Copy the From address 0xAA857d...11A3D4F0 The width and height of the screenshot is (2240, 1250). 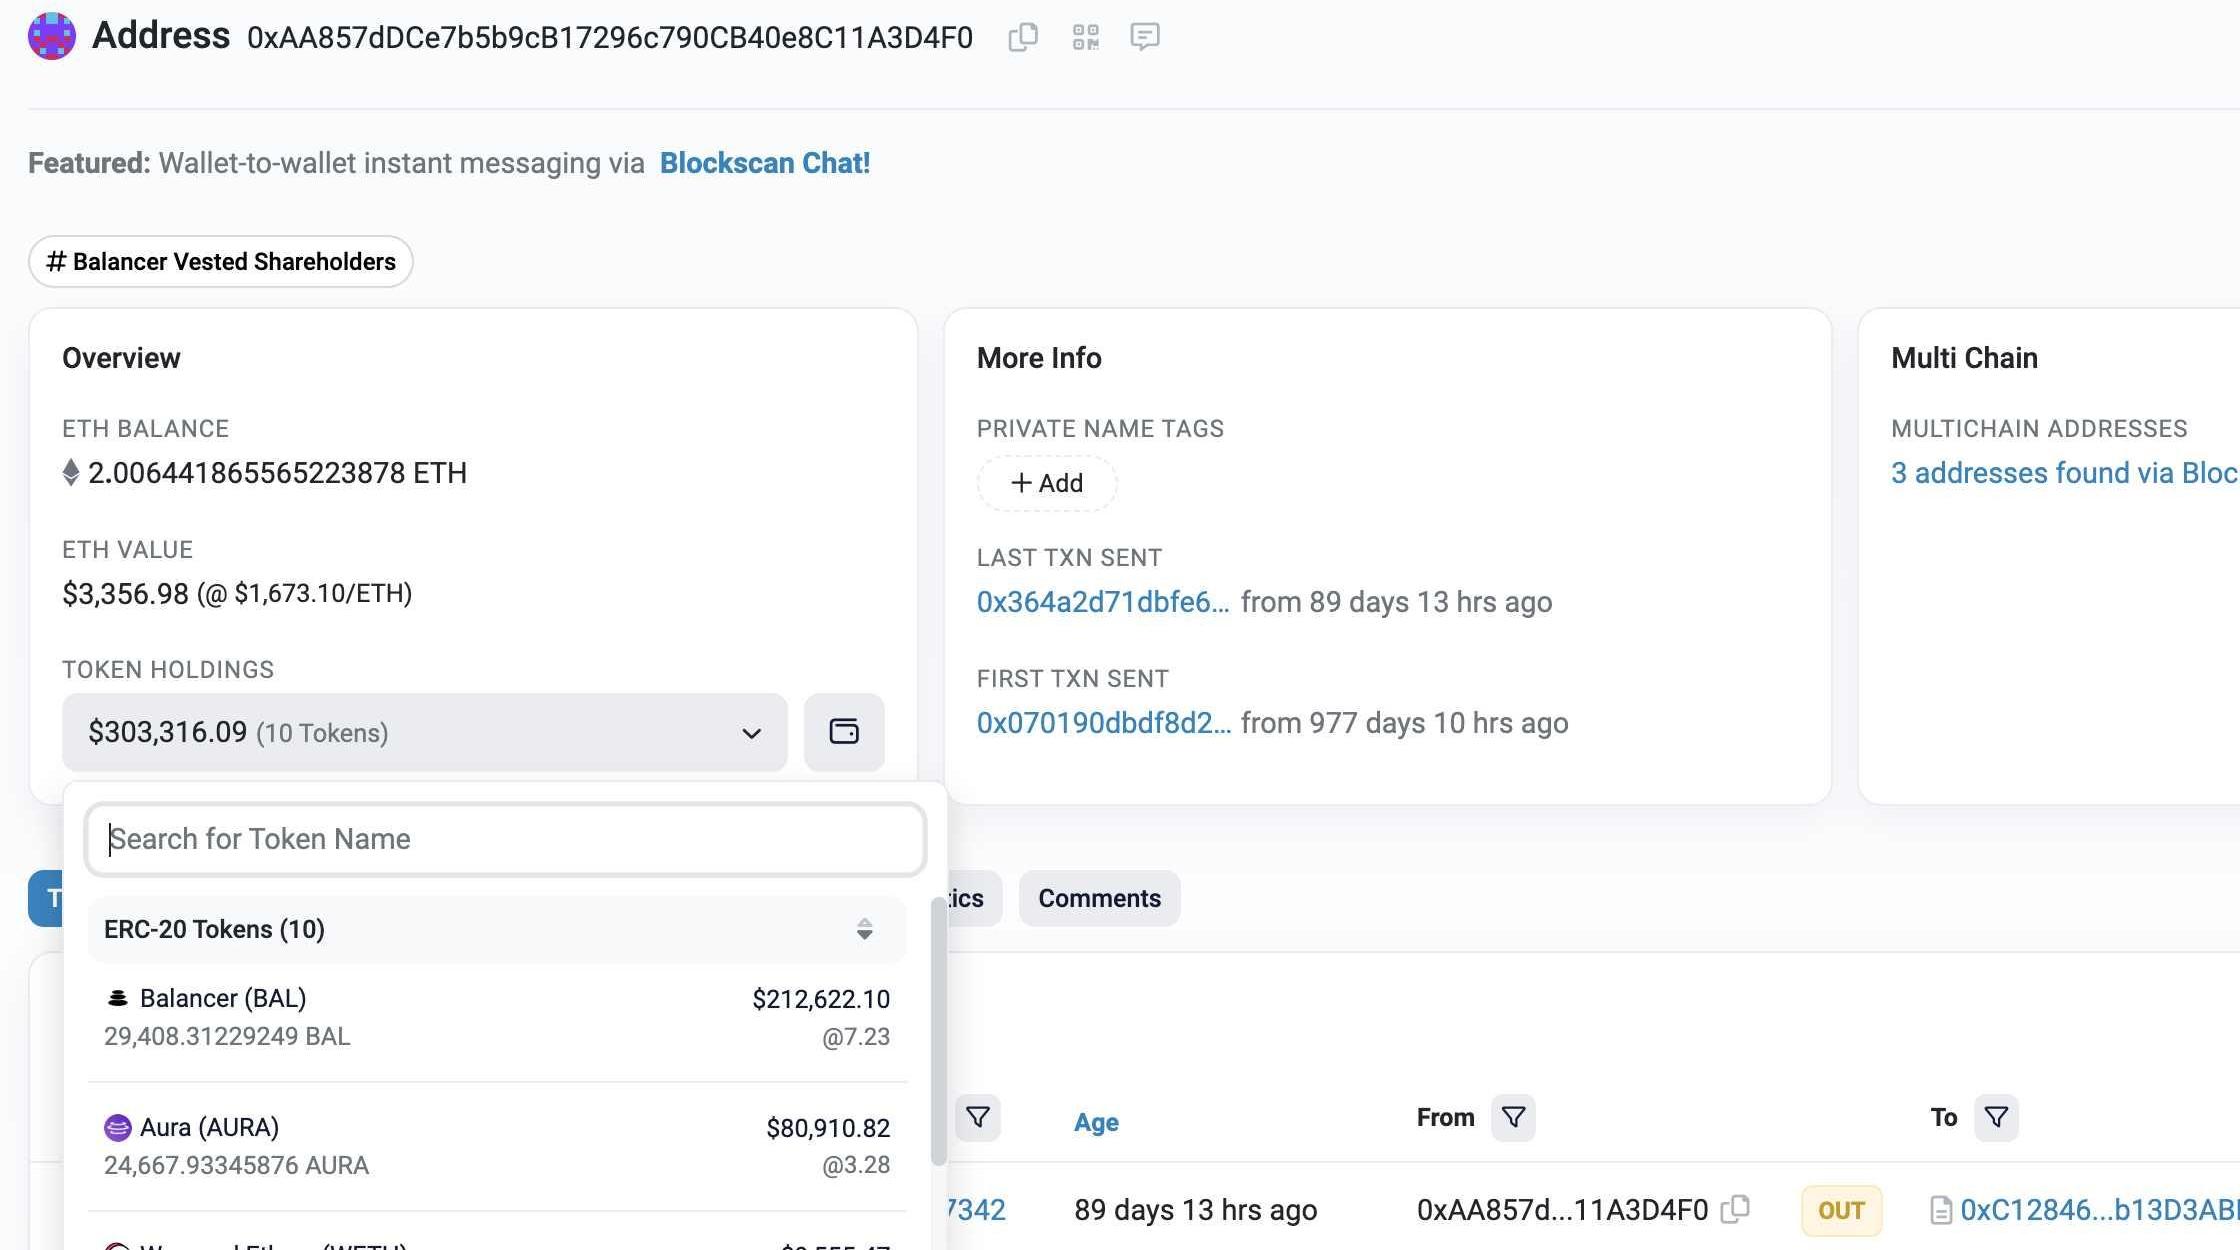pyautogui.click(x=1735, y=1210)
